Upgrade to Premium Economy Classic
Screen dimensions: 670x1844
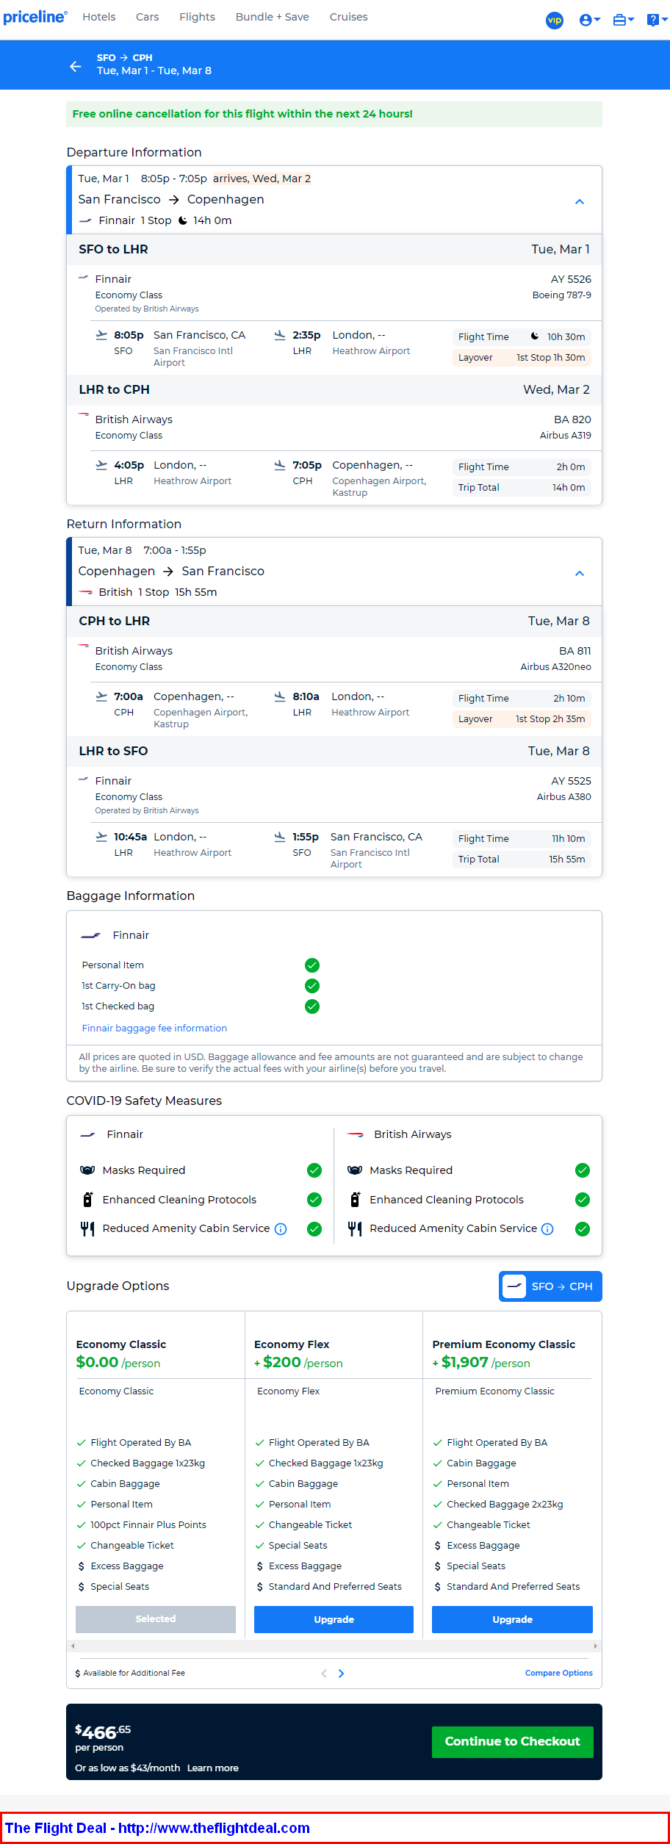point(512,1619)
